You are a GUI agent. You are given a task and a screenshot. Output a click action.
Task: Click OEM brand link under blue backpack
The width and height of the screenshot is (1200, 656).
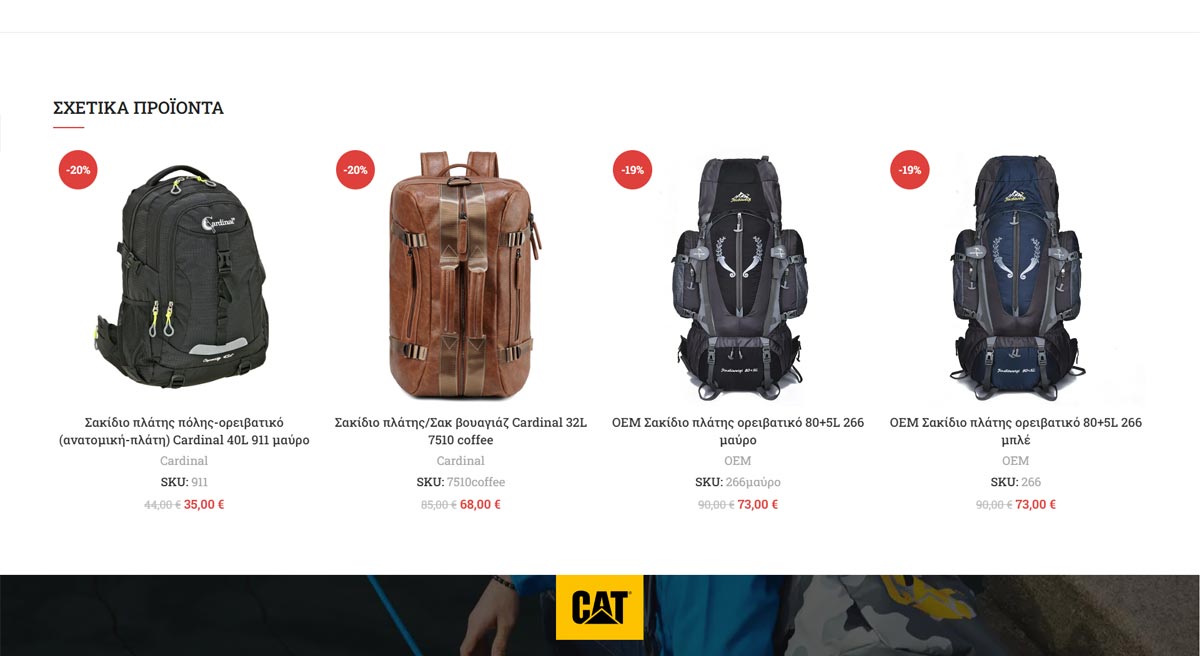click(x=1016, y=461)
